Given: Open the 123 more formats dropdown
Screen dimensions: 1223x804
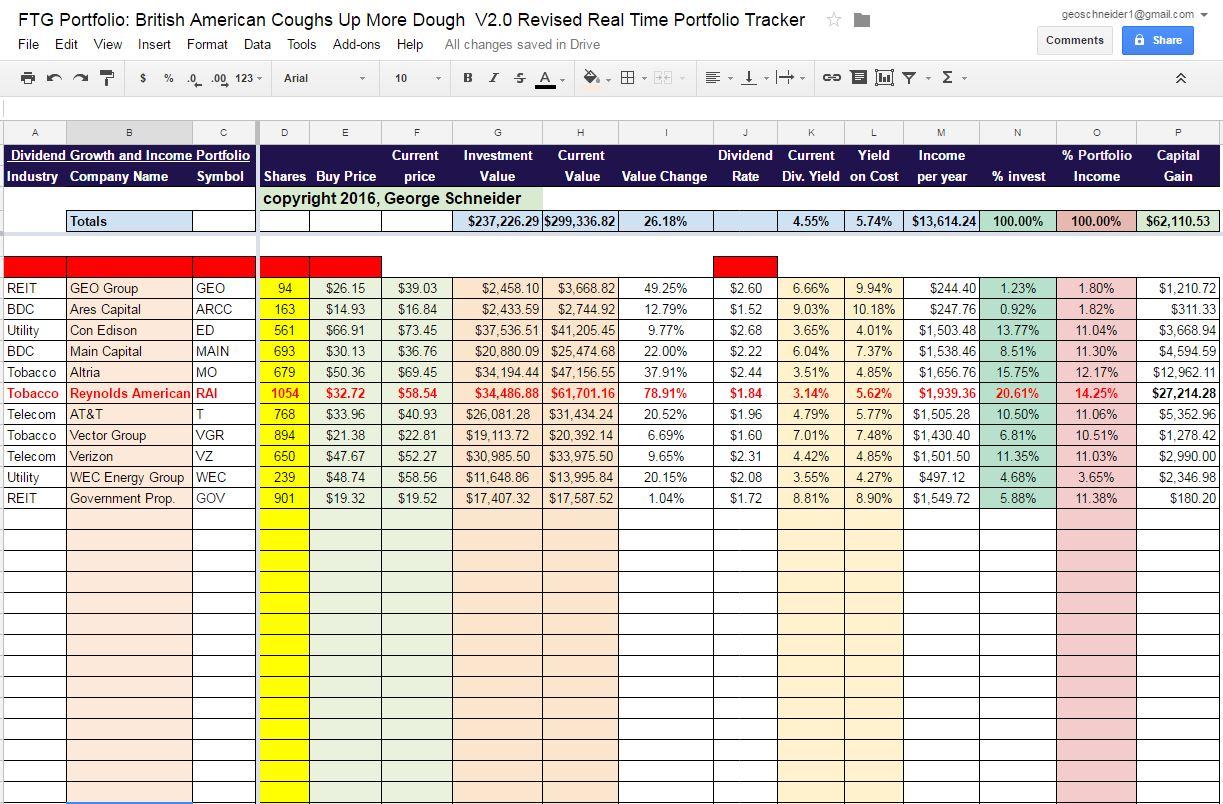Looking at the screenshot, I should [249, 78].
